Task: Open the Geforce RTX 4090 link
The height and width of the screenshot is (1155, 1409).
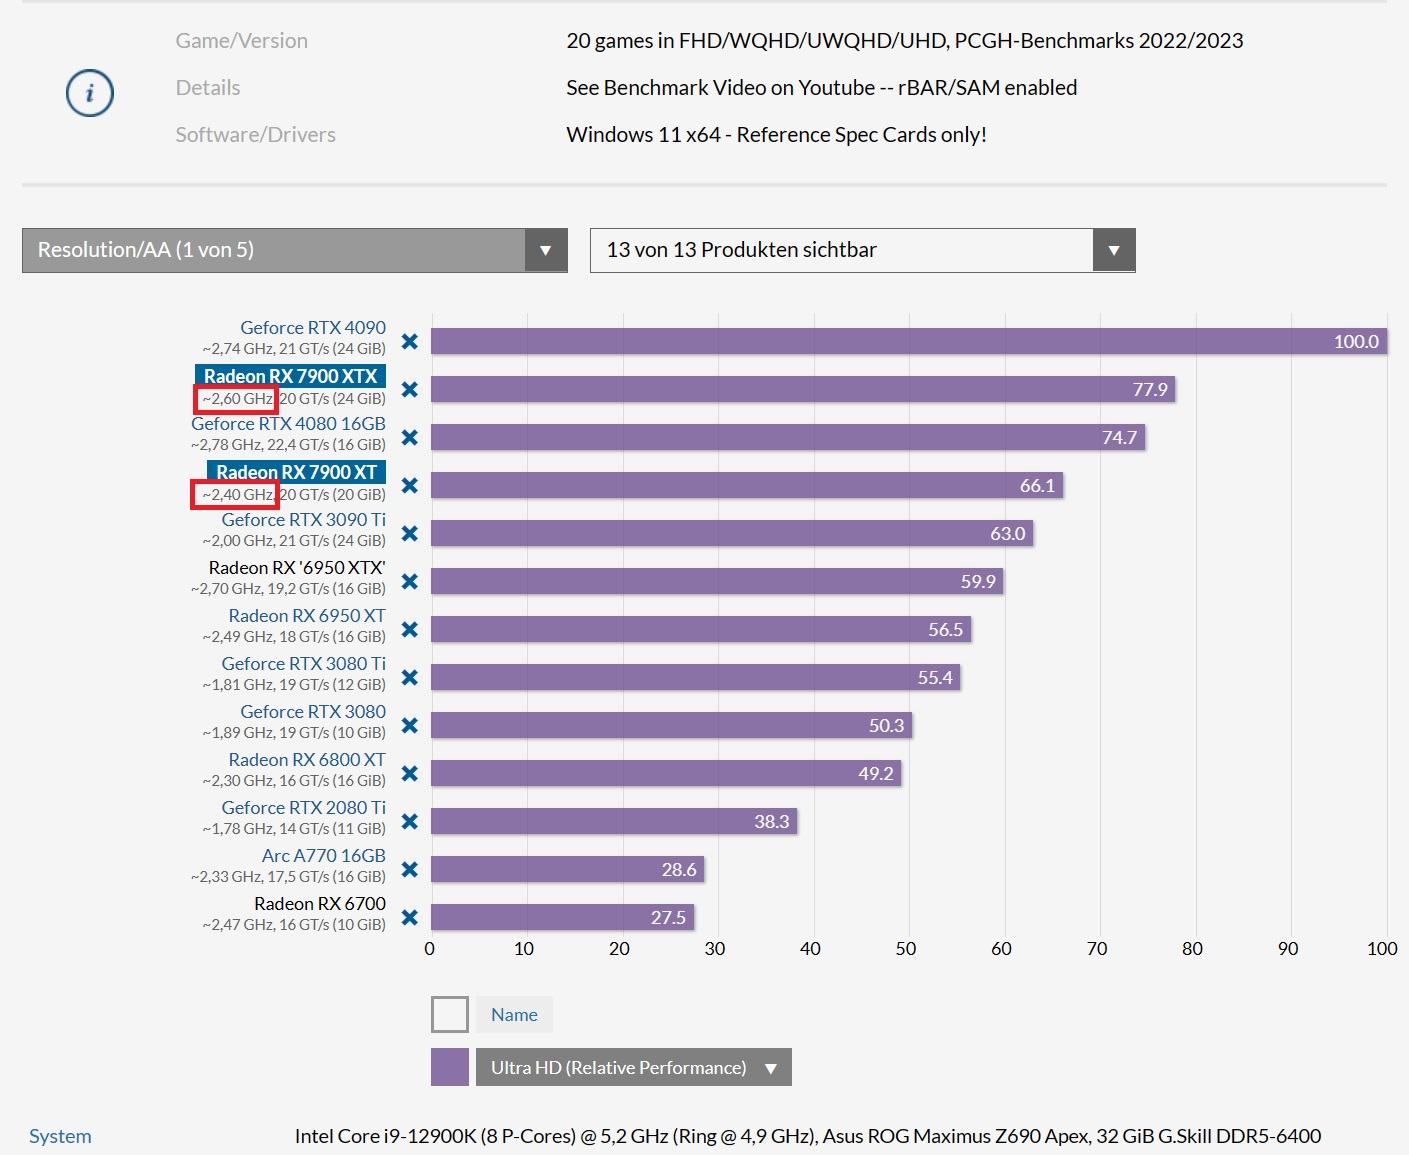Action: [313, 328]
